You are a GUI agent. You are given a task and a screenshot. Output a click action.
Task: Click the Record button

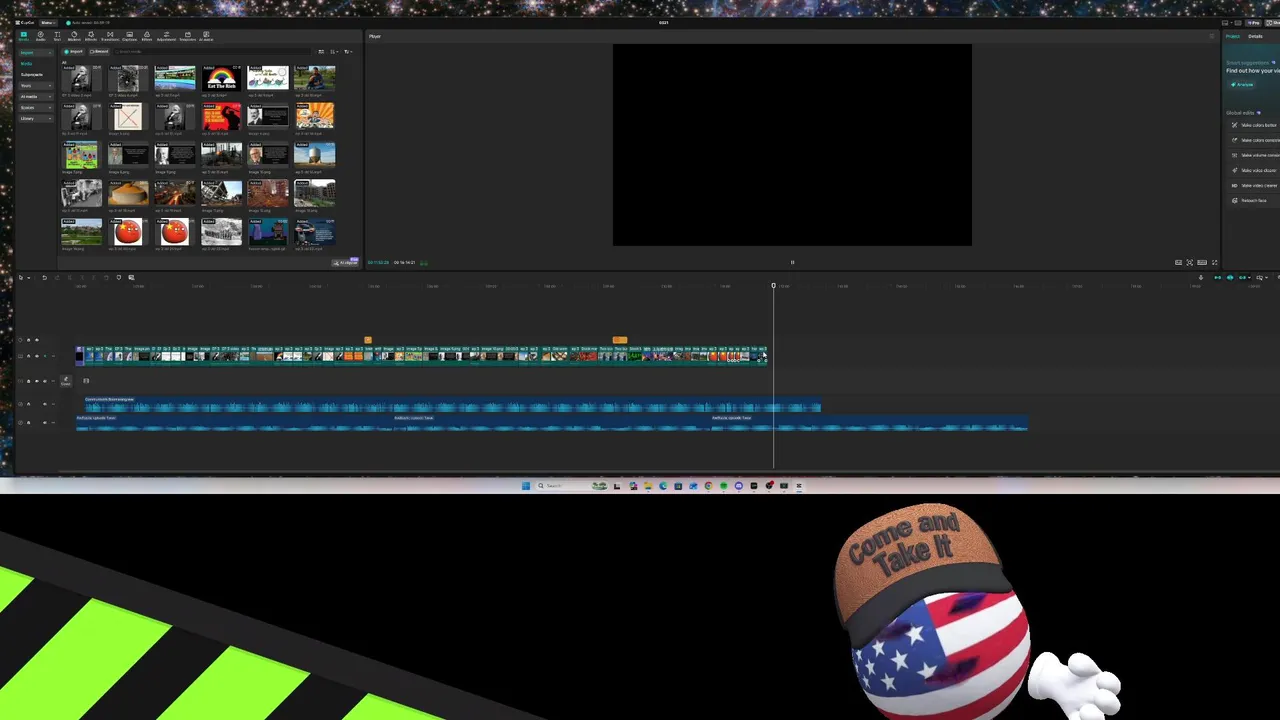(x=99, y=51)
